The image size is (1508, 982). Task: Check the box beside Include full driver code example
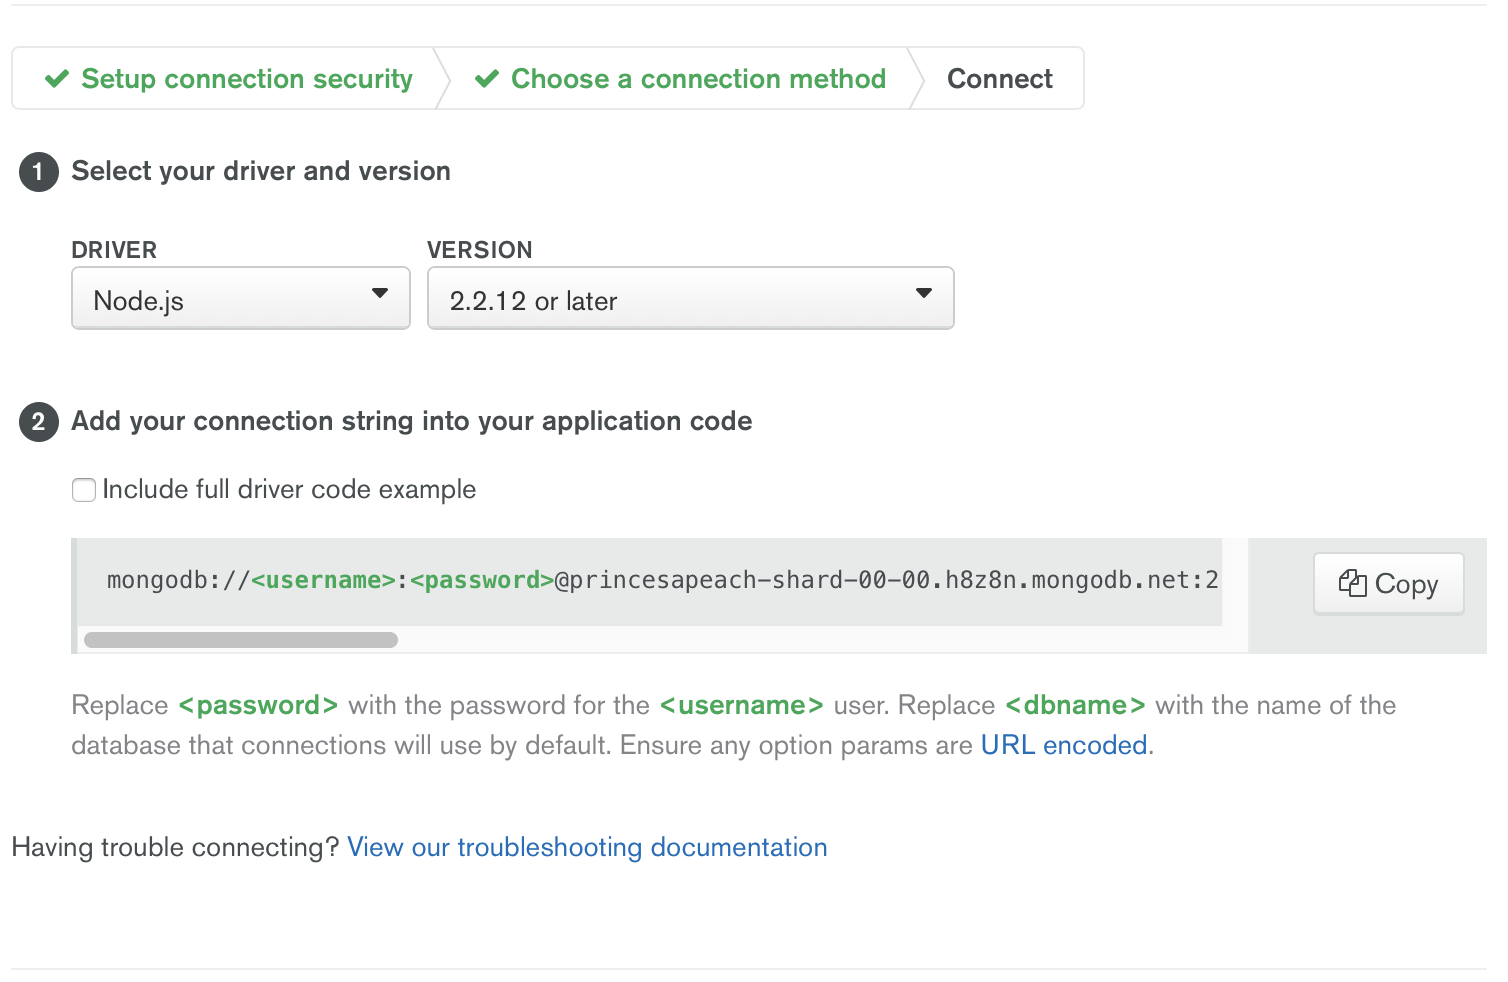coord(84,490)
